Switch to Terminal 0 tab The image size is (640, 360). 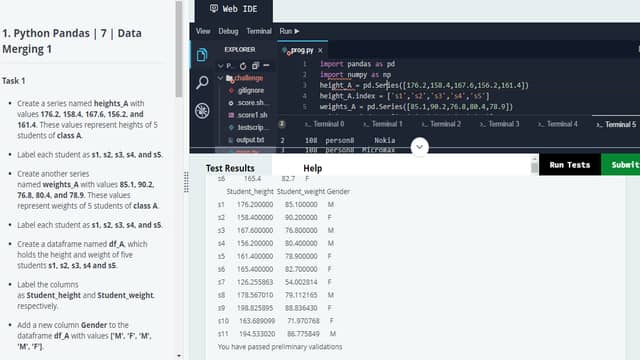pyautogui.click(x=324, y=124)
